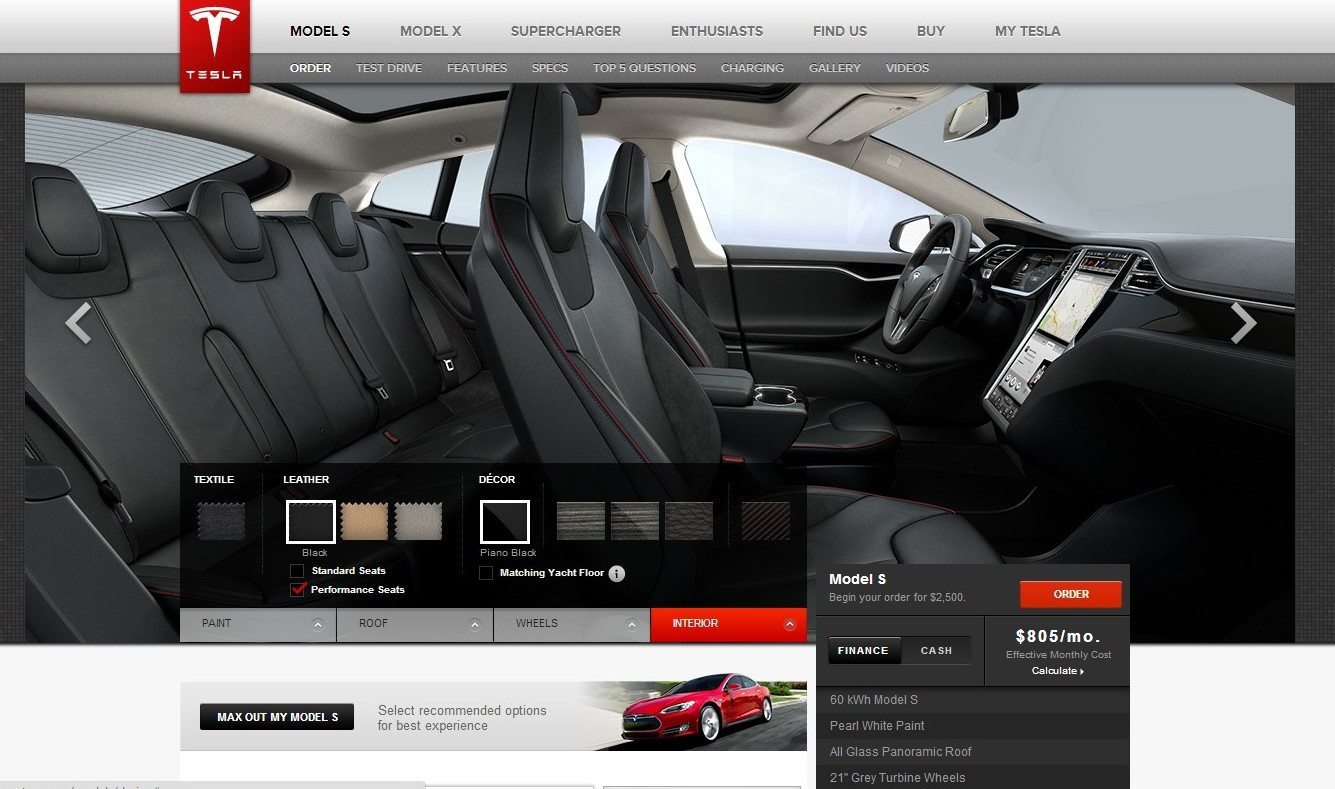This screenshot has width=1335, height=789.
Task: Go to FEATURES tab
Action: (x=477, y=68)
